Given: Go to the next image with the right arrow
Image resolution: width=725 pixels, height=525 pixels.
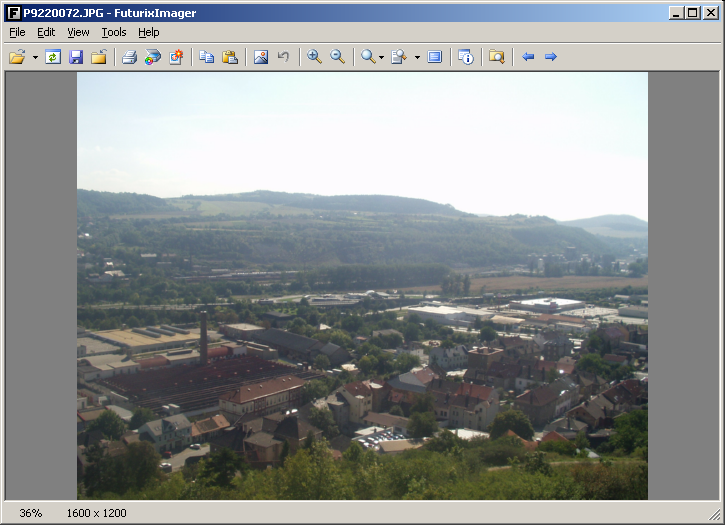Looking at the screenshot, I should click(x=550, y=57).
